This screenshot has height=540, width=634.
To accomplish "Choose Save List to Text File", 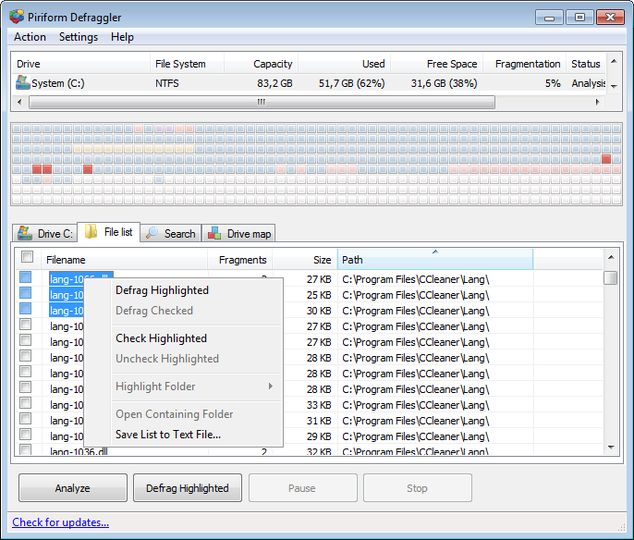I will coord(168,435).
